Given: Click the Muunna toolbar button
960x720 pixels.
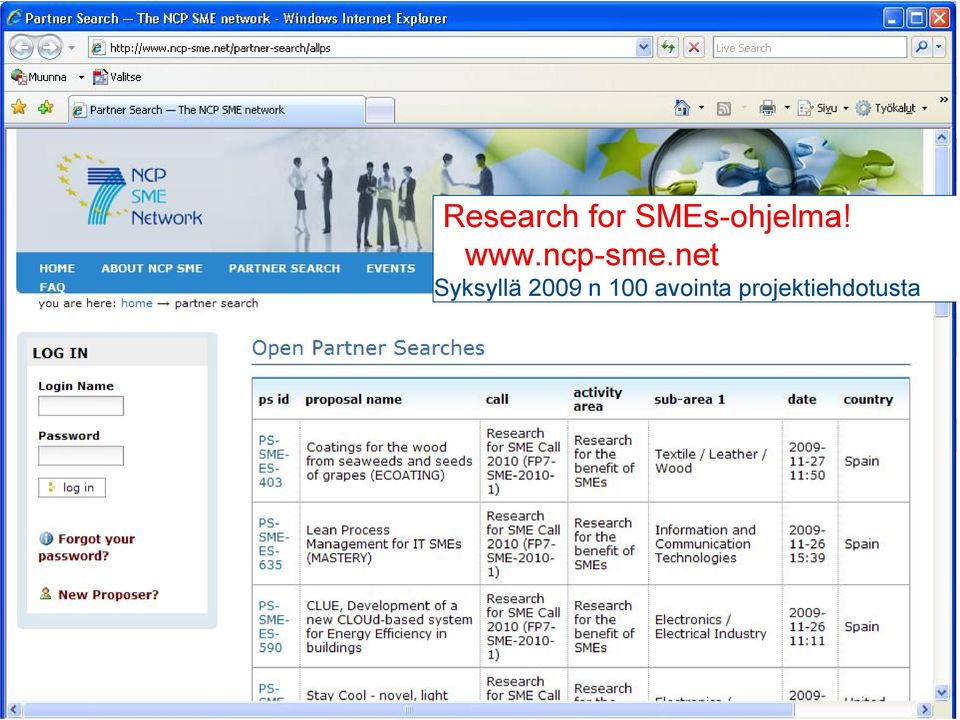Looking at the screenshot, I should pos(39,77).
